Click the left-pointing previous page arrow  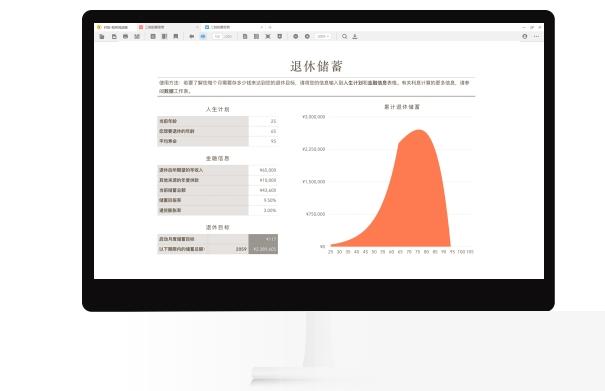pyautogui.click(x=192, y=36)
